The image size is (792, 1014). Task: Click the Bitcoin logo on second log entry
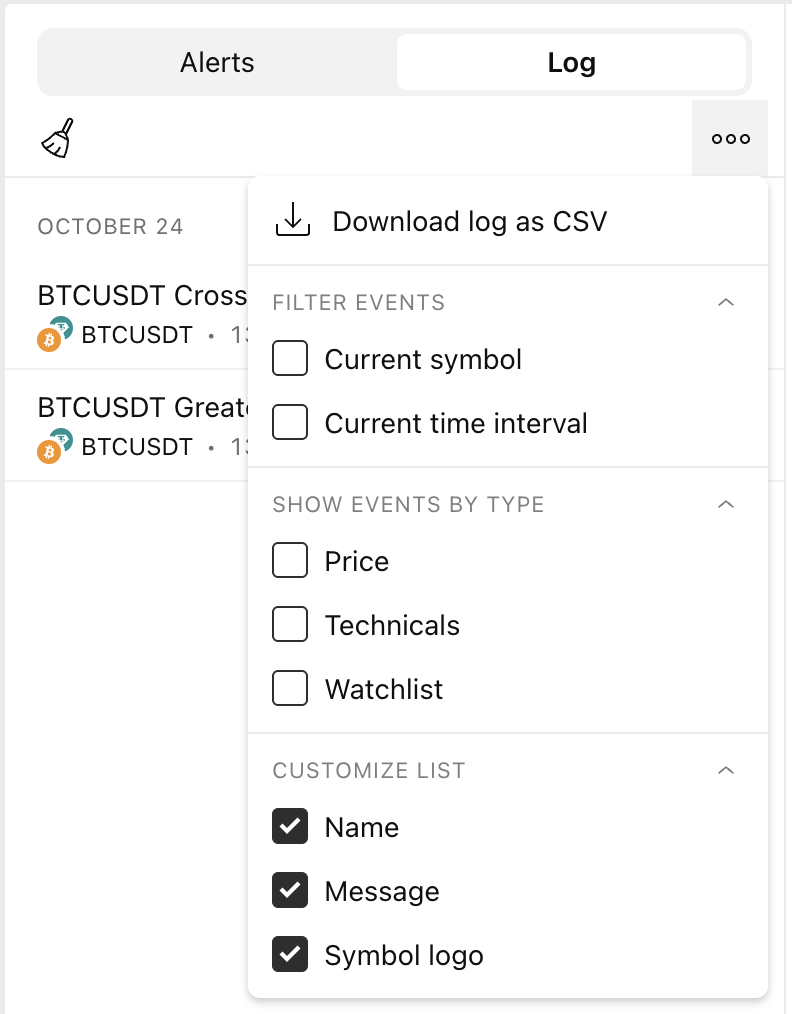(49, 452)
